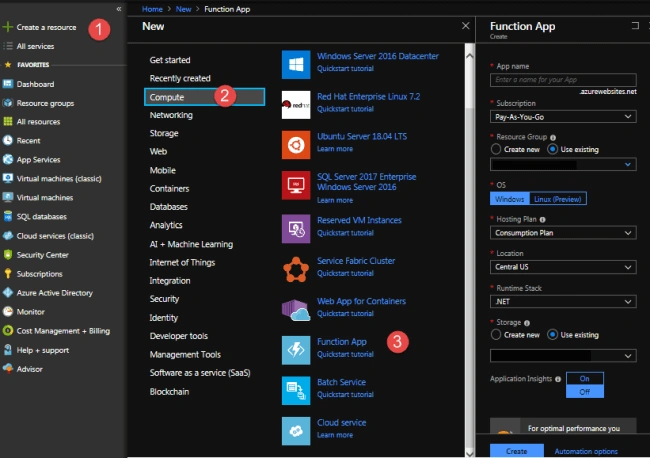Click the Dashboard icon in sidebar
This screenshot has height=458, width=650.
tap(7, 84)
